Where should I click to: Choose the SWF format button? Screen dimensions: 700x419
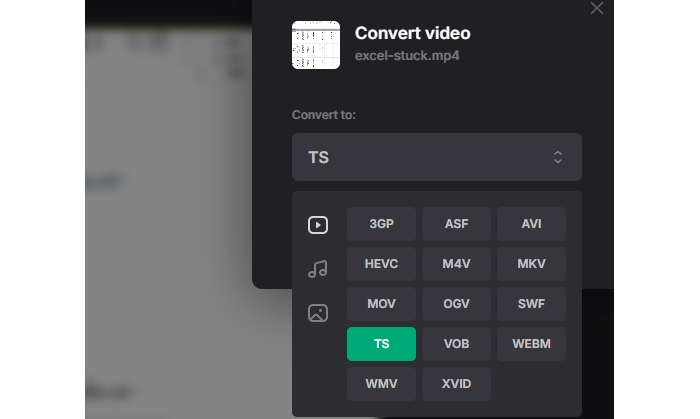tap(531, 304)
